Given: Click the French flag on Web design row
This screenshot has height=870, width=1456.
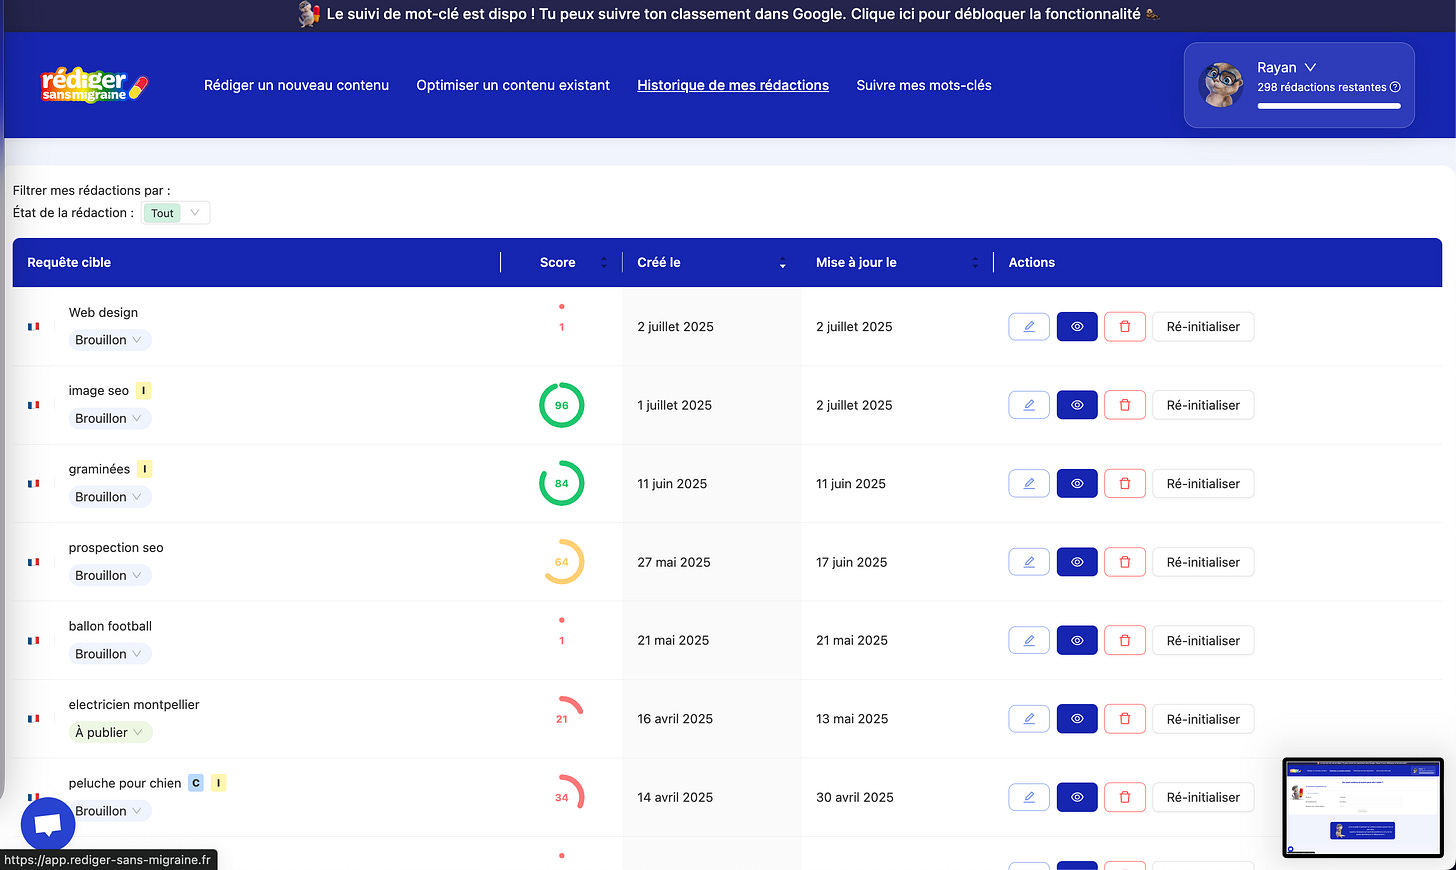Looking at the screenshot, I should (34, 327).
